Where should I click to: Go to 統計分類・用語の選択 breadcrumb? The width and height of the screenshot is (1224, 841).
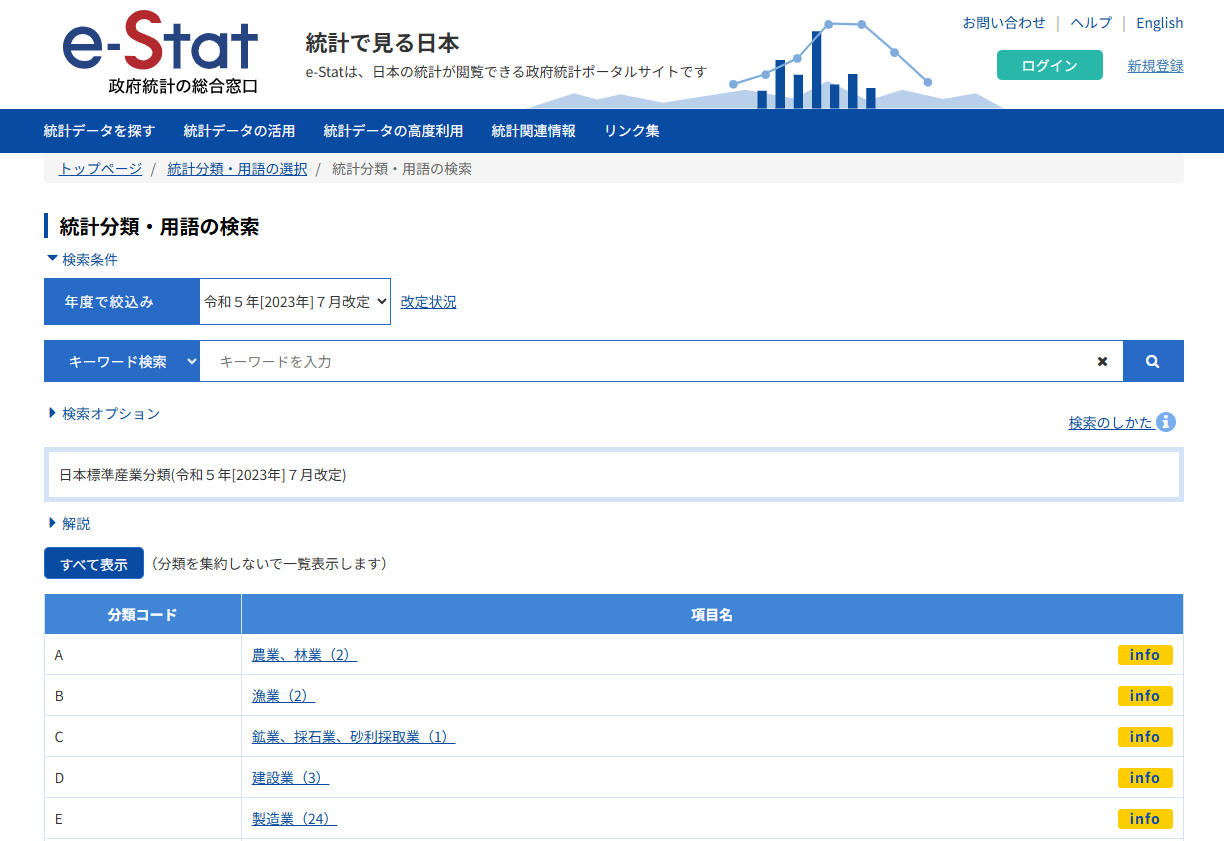tap(237, 169)
